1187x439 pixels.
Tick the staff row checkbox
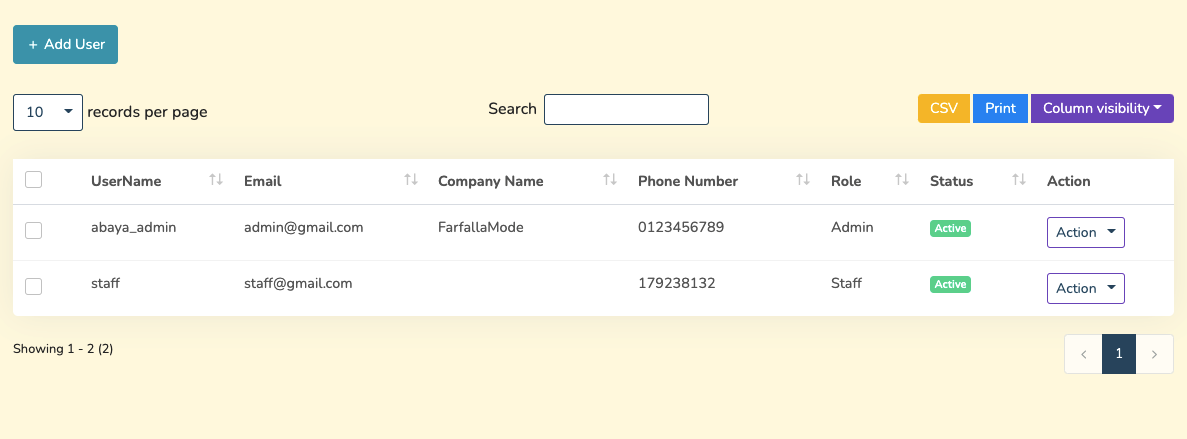(34, 286)
